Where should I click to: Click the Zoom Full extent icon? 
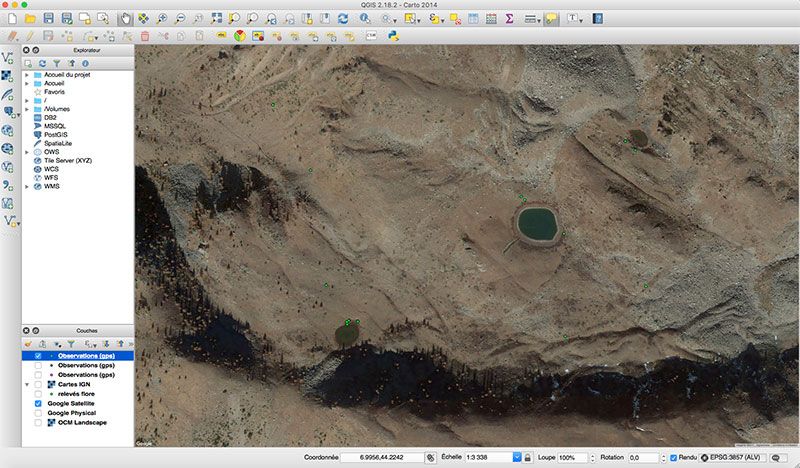[x=216, y=18]
